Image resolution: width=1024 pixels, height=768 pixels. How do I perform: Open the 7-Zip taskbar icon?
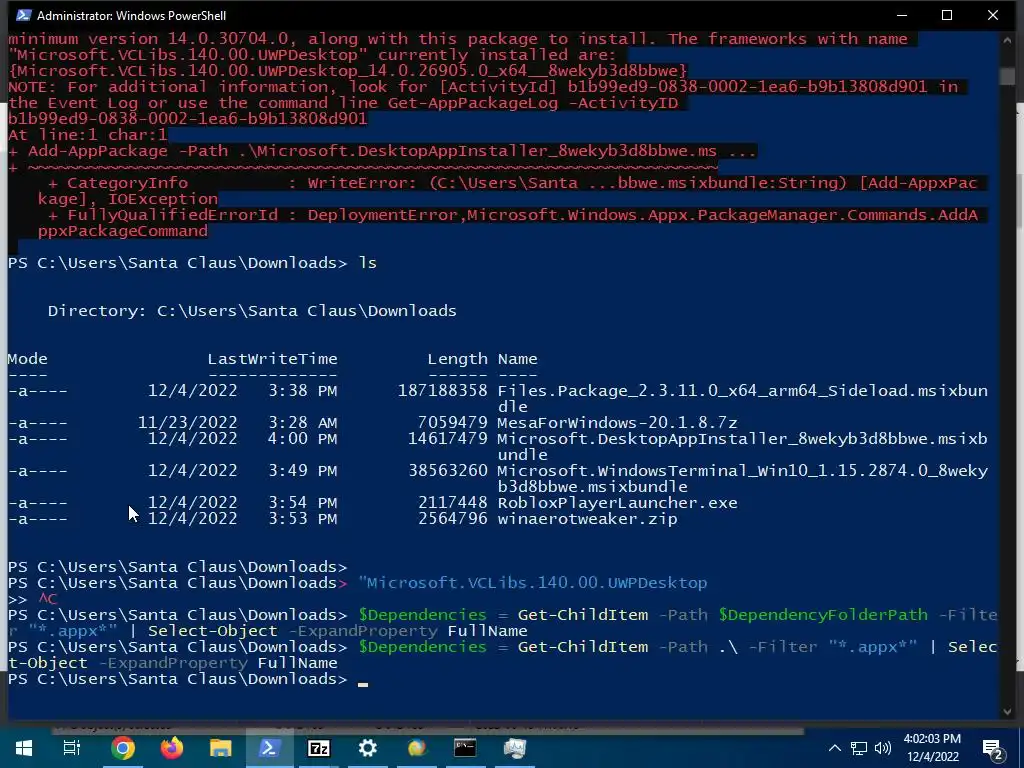319,748
